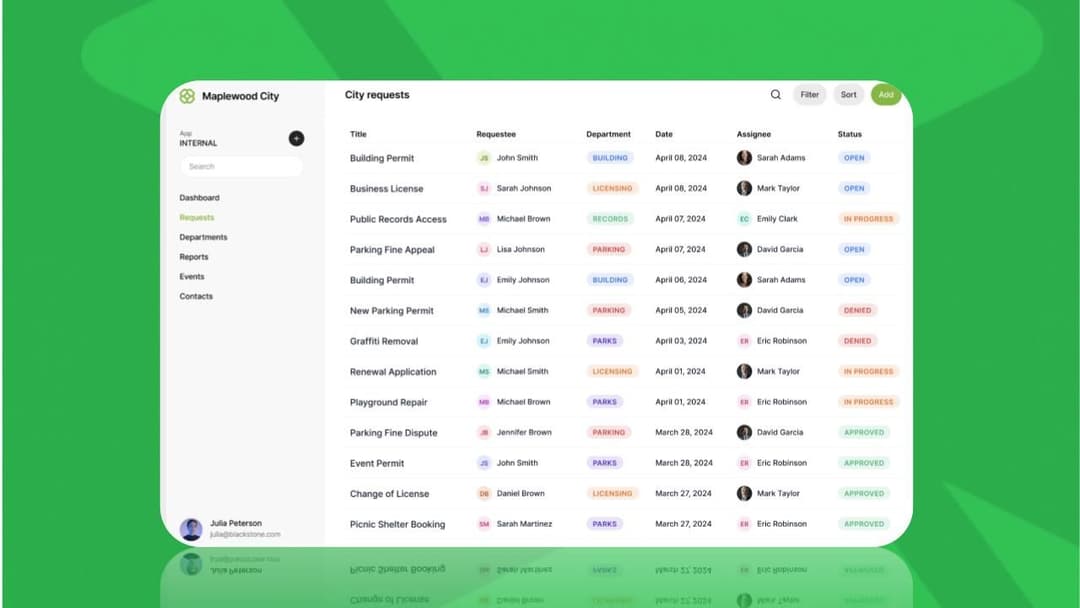Click the green Add button

(886, 94)
